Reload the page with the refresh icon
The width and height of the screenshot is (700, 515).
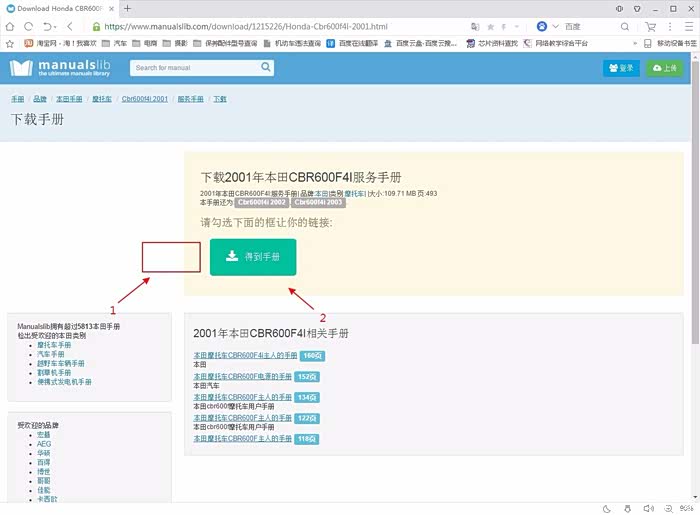point(29,27)
